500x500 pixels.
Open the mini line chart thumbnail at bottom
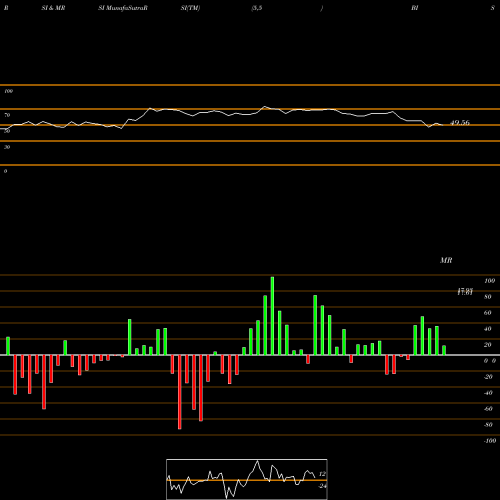tap(247, 479)
